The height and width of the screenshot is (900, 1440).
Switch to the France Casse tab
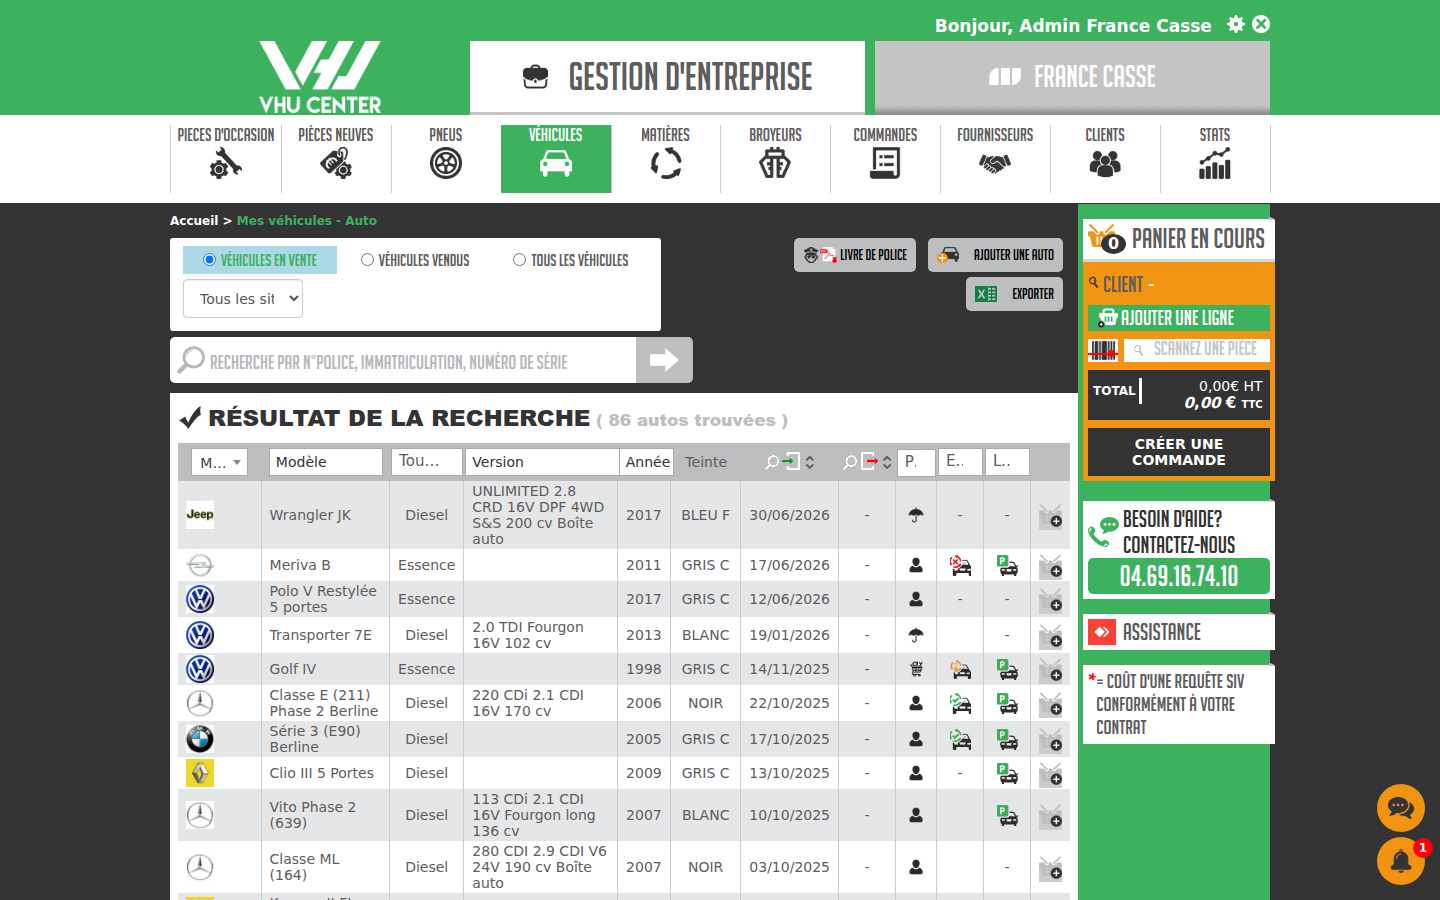point(1072,77)
